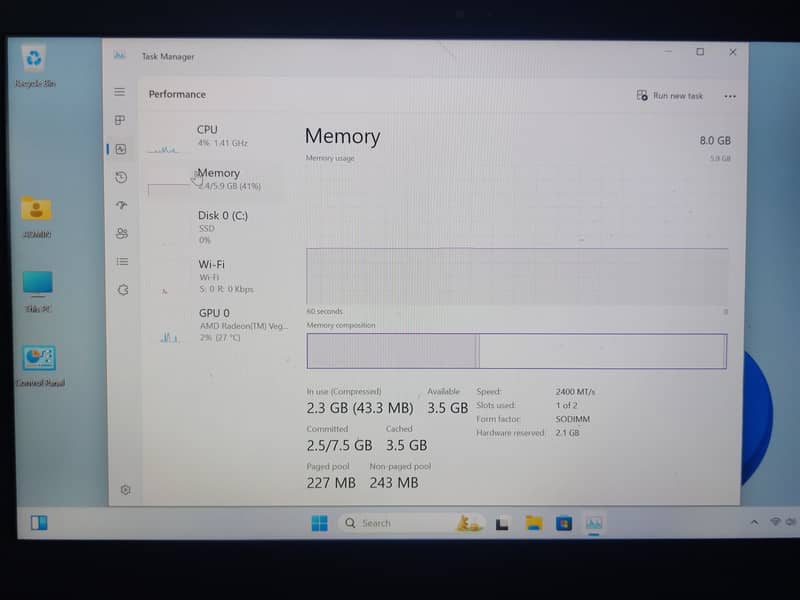
Task: Open the Windows Start menu
Action: click(x=319, y=523)
